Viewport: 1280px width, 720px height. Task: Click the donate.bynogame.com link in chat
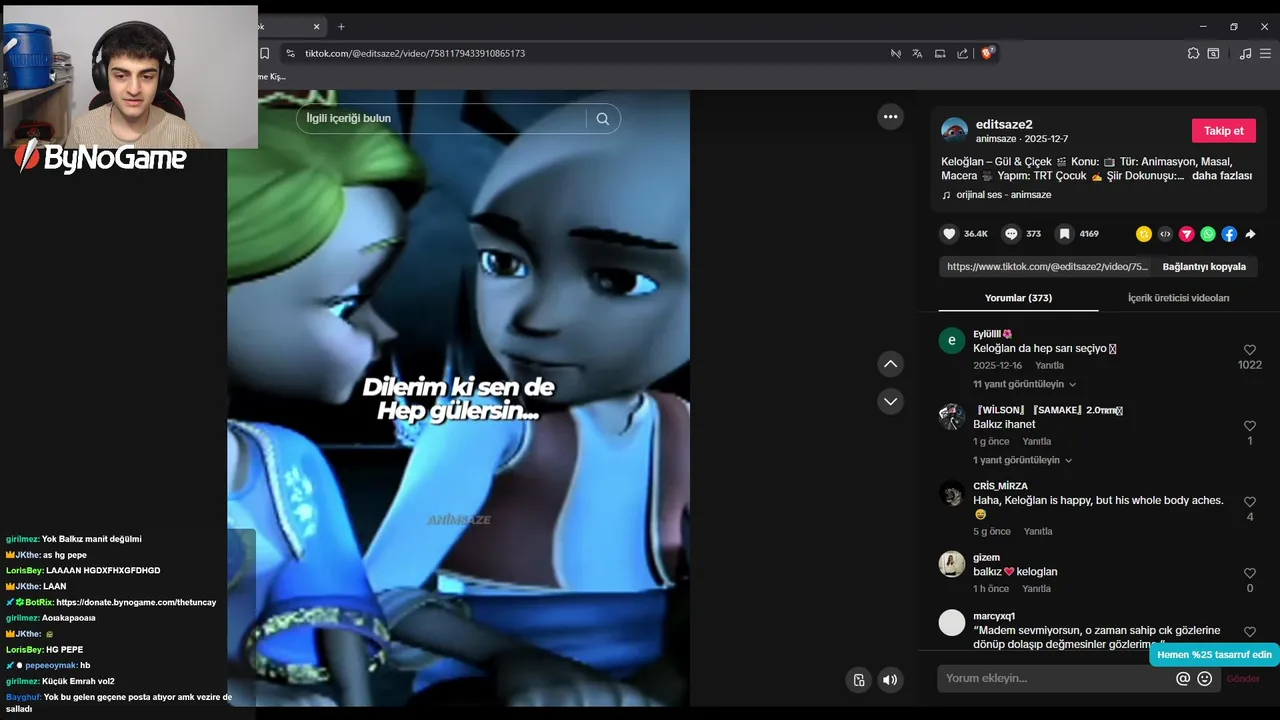point(136,602)
